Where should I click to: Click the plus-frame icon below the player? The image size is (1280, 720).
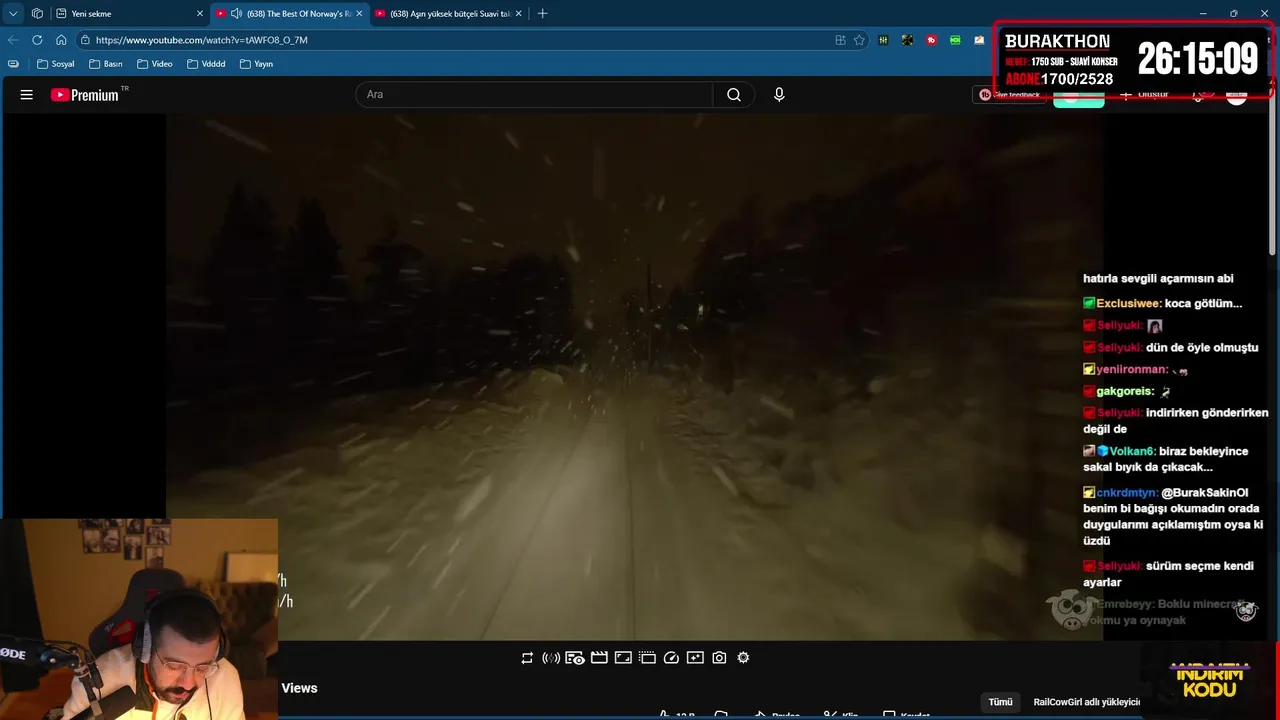(x=695, y=658)
